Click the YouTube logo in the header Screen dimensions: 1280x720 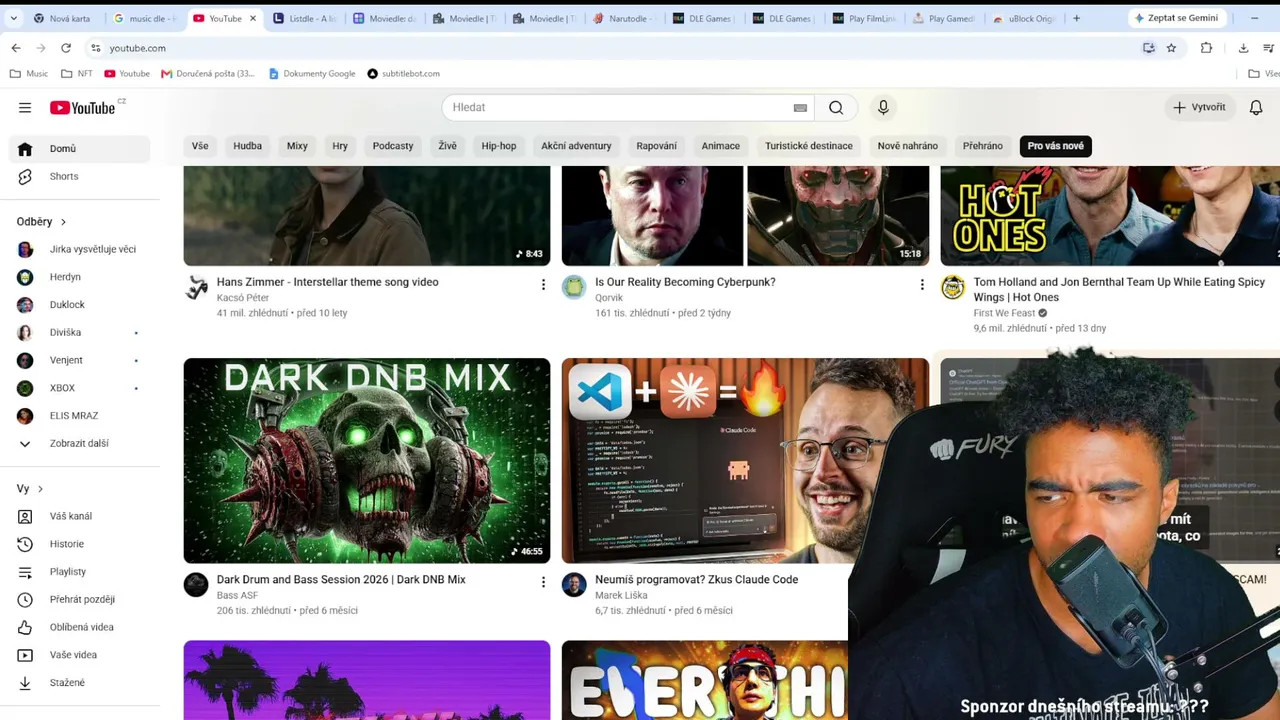(83, 108)
